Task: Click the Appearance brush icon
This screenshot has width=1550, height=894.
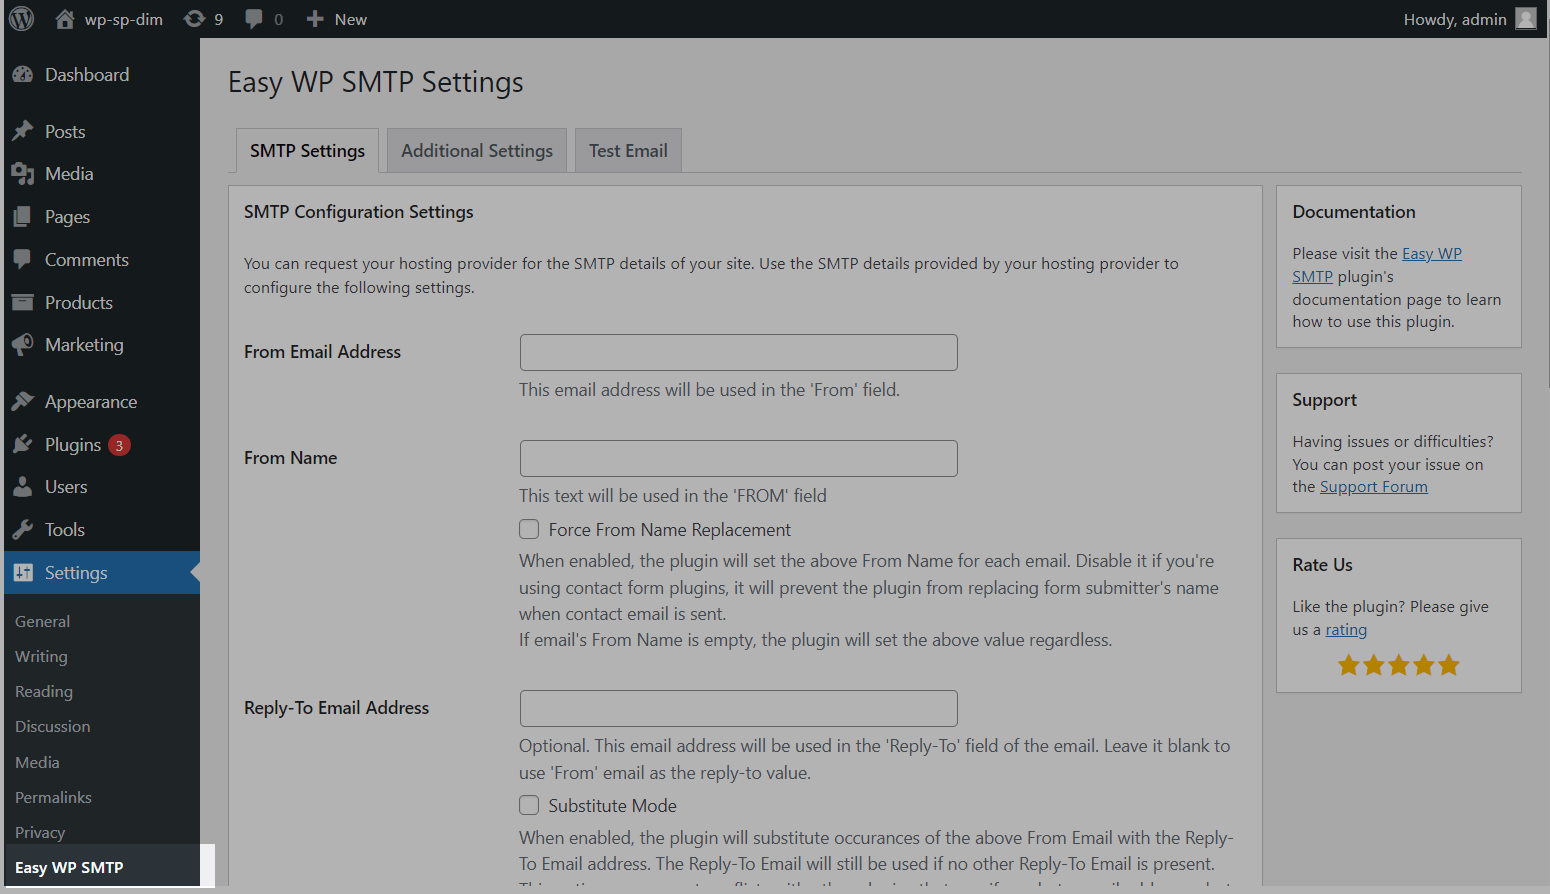Action: 23,402
